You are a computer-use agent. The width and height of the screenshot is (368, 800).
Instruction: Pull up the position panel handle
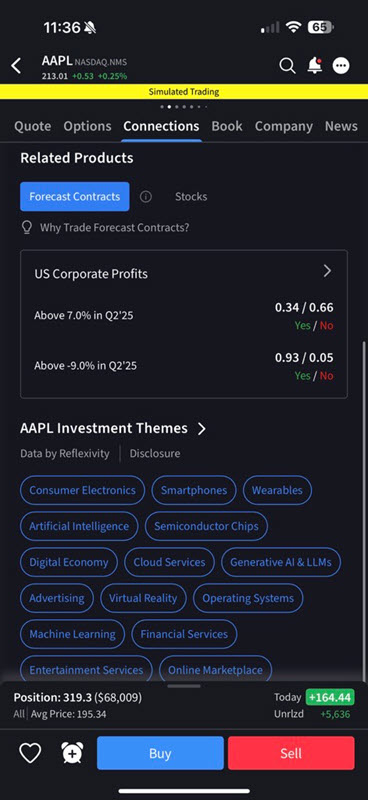pos(184,686)
